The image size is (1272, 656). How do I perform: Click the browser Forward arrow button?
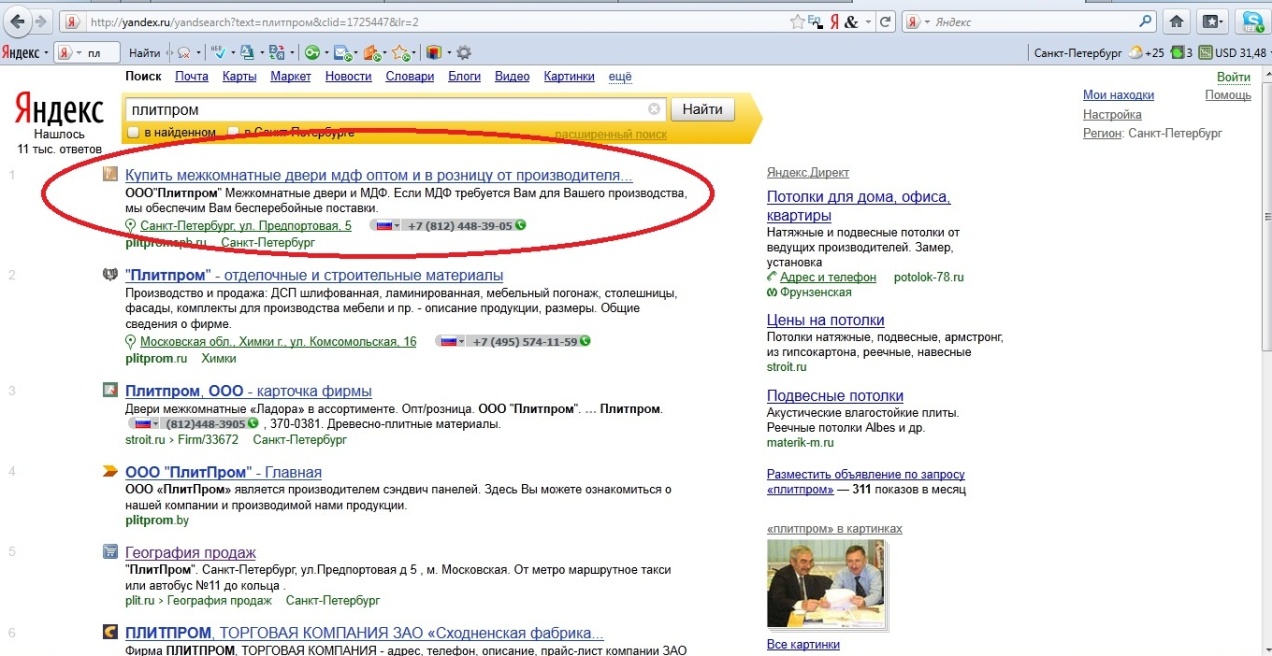(41, 21)
